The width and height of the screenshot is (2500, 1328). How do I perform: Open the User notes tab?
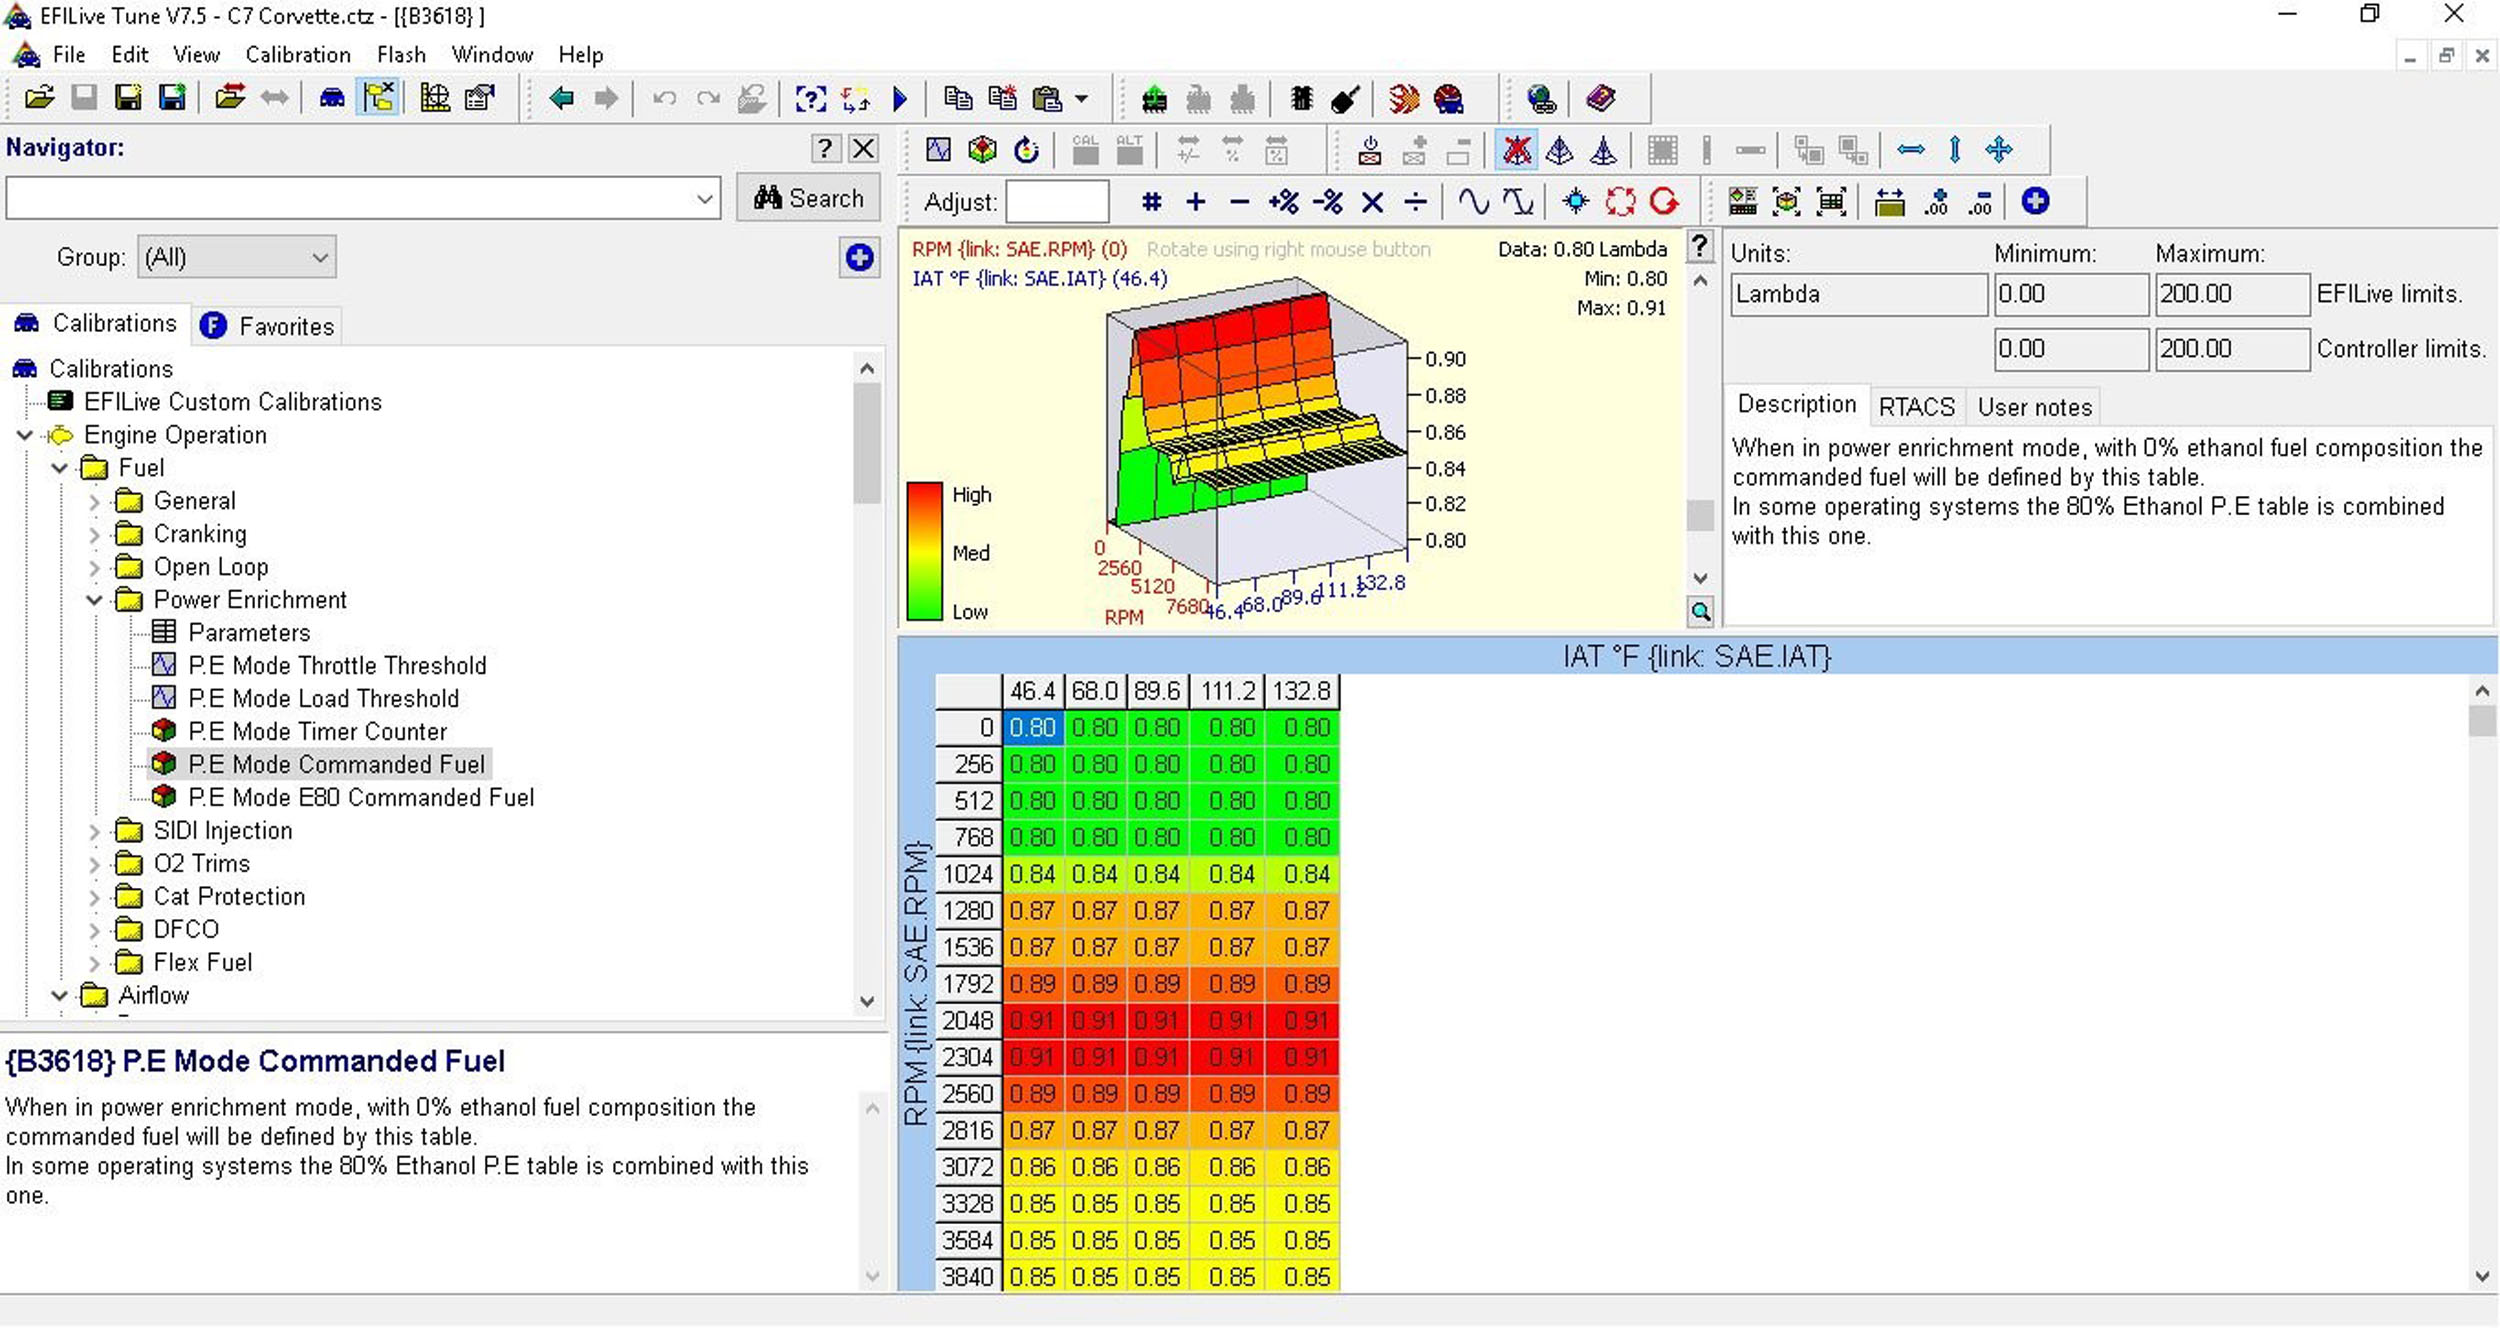tap(2034, 407)
